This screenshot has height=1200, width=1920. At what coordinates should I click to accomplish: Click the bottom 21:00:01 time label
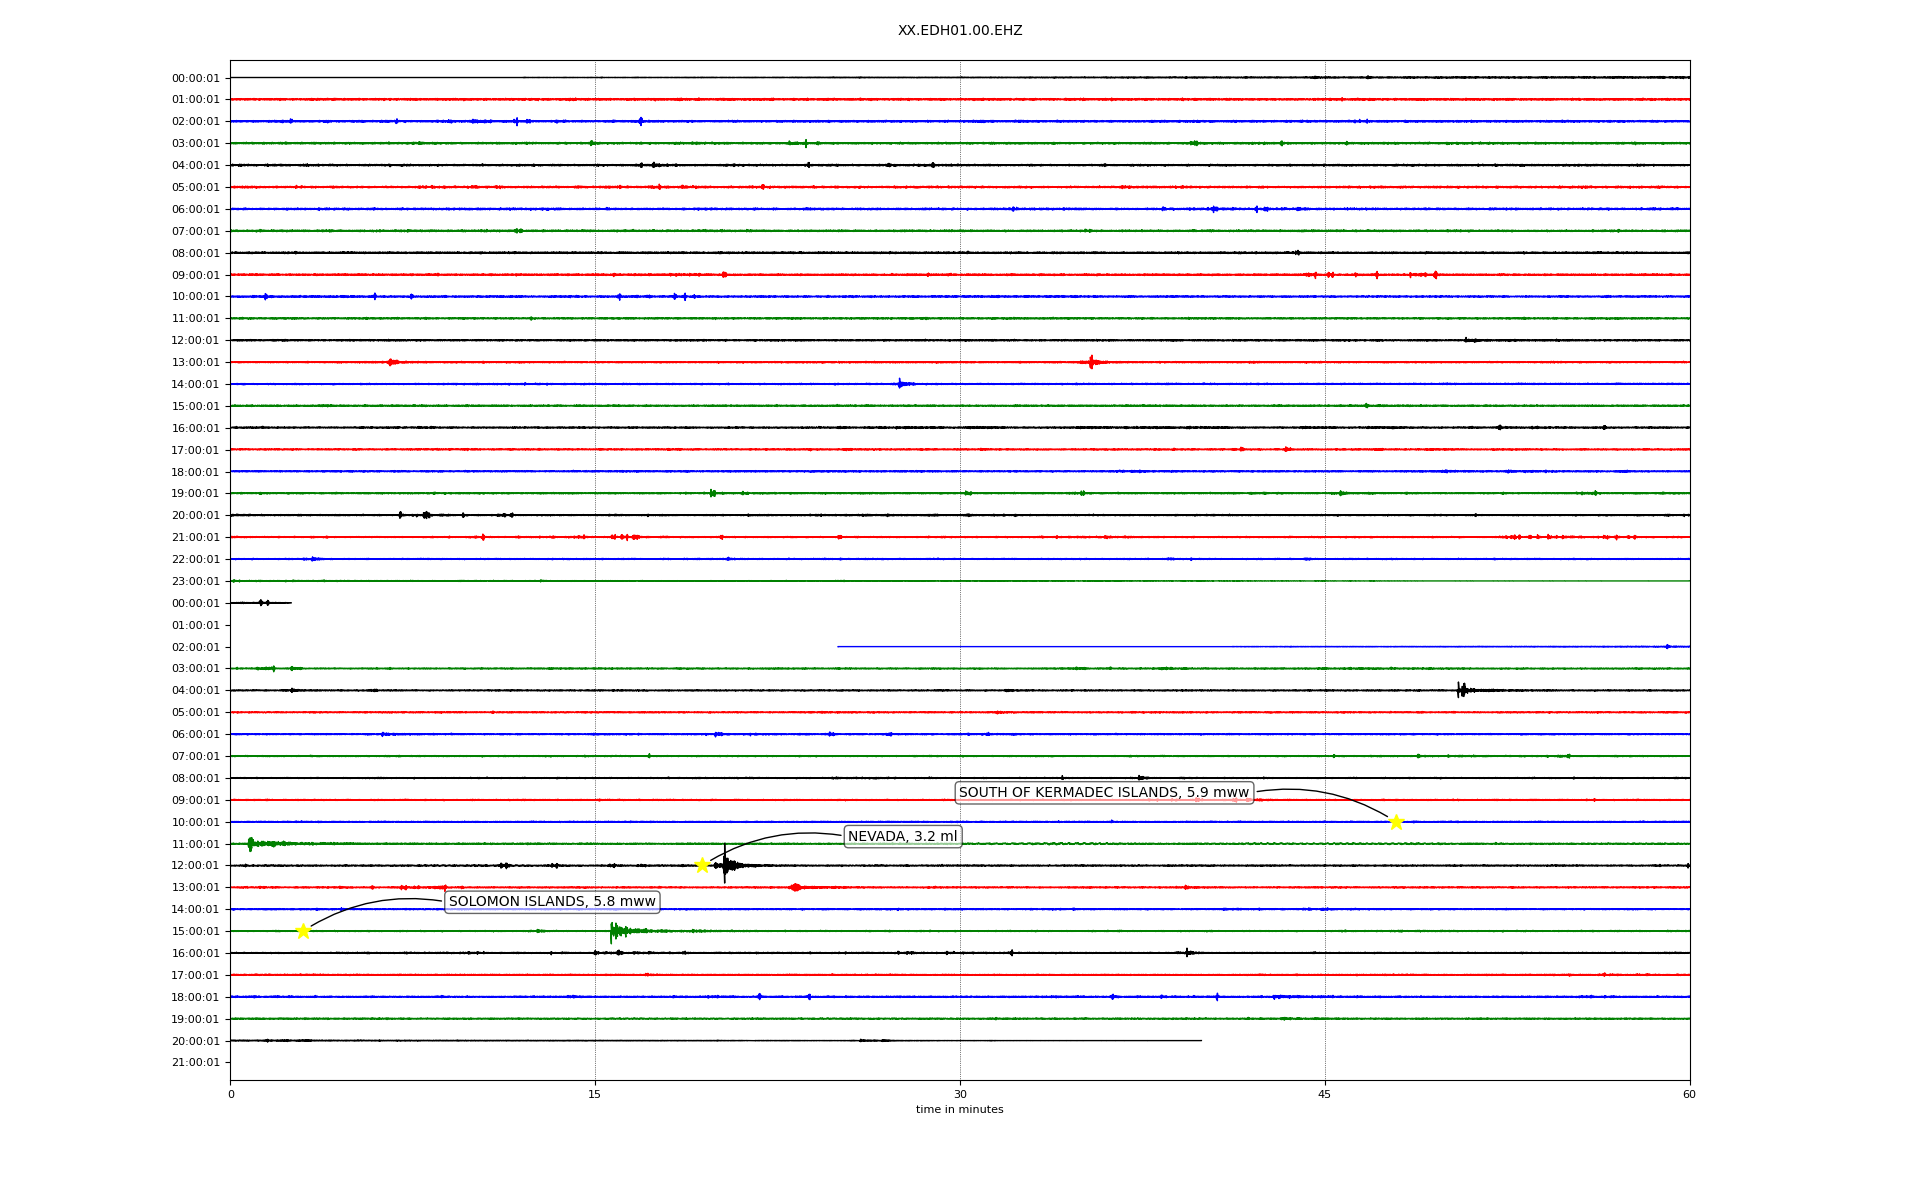[195, 1063]
